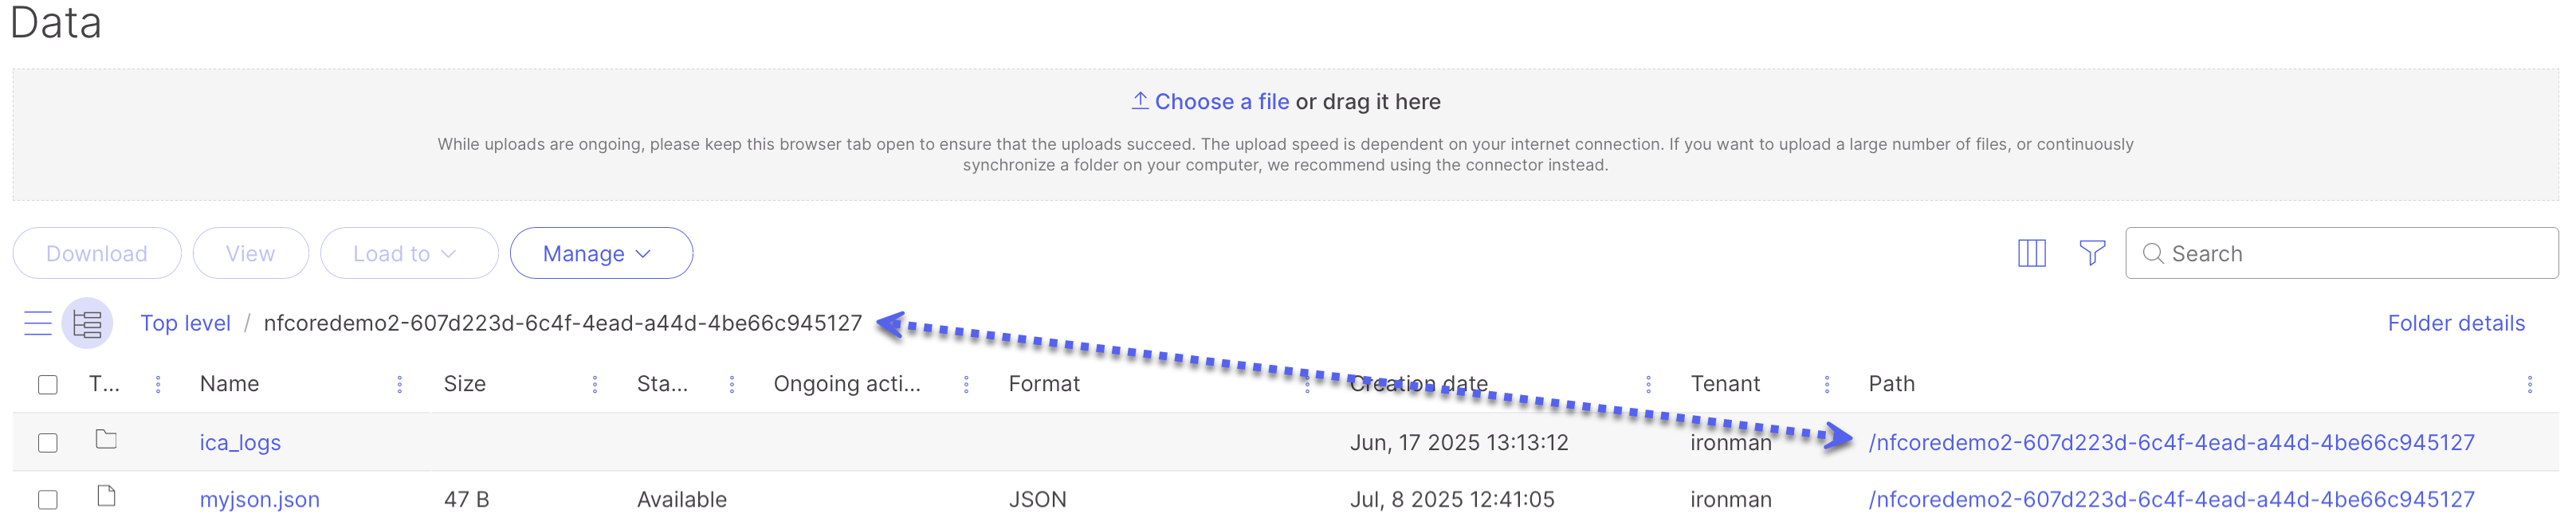The image size is (2576, 529).
Task: Open the Load to dropdown
Action: pos(408,254)
